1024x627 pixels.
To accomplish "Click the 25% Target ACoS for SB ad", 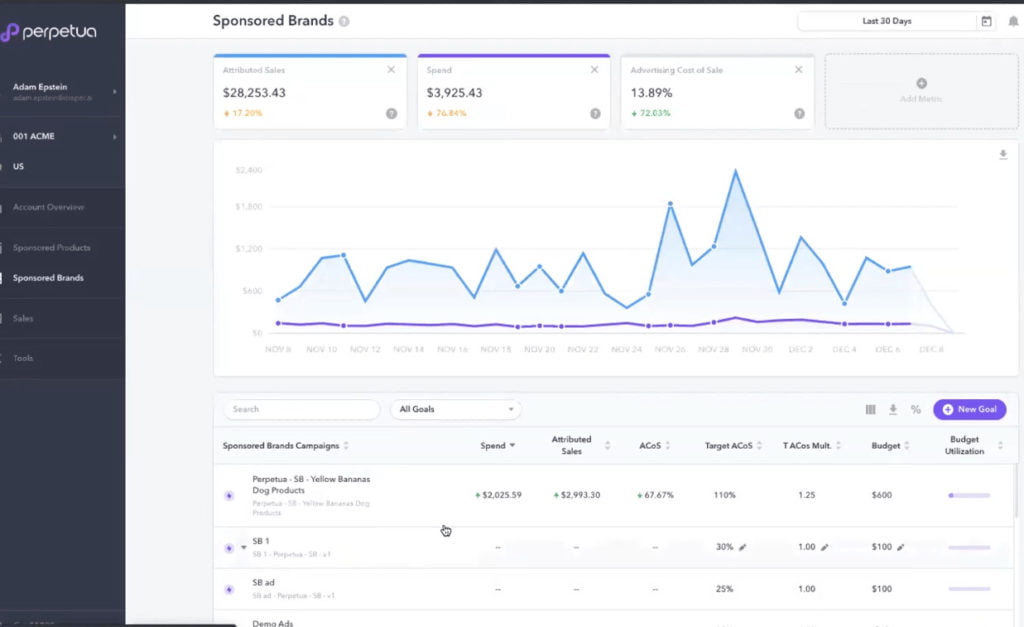I will coord(724,589).
